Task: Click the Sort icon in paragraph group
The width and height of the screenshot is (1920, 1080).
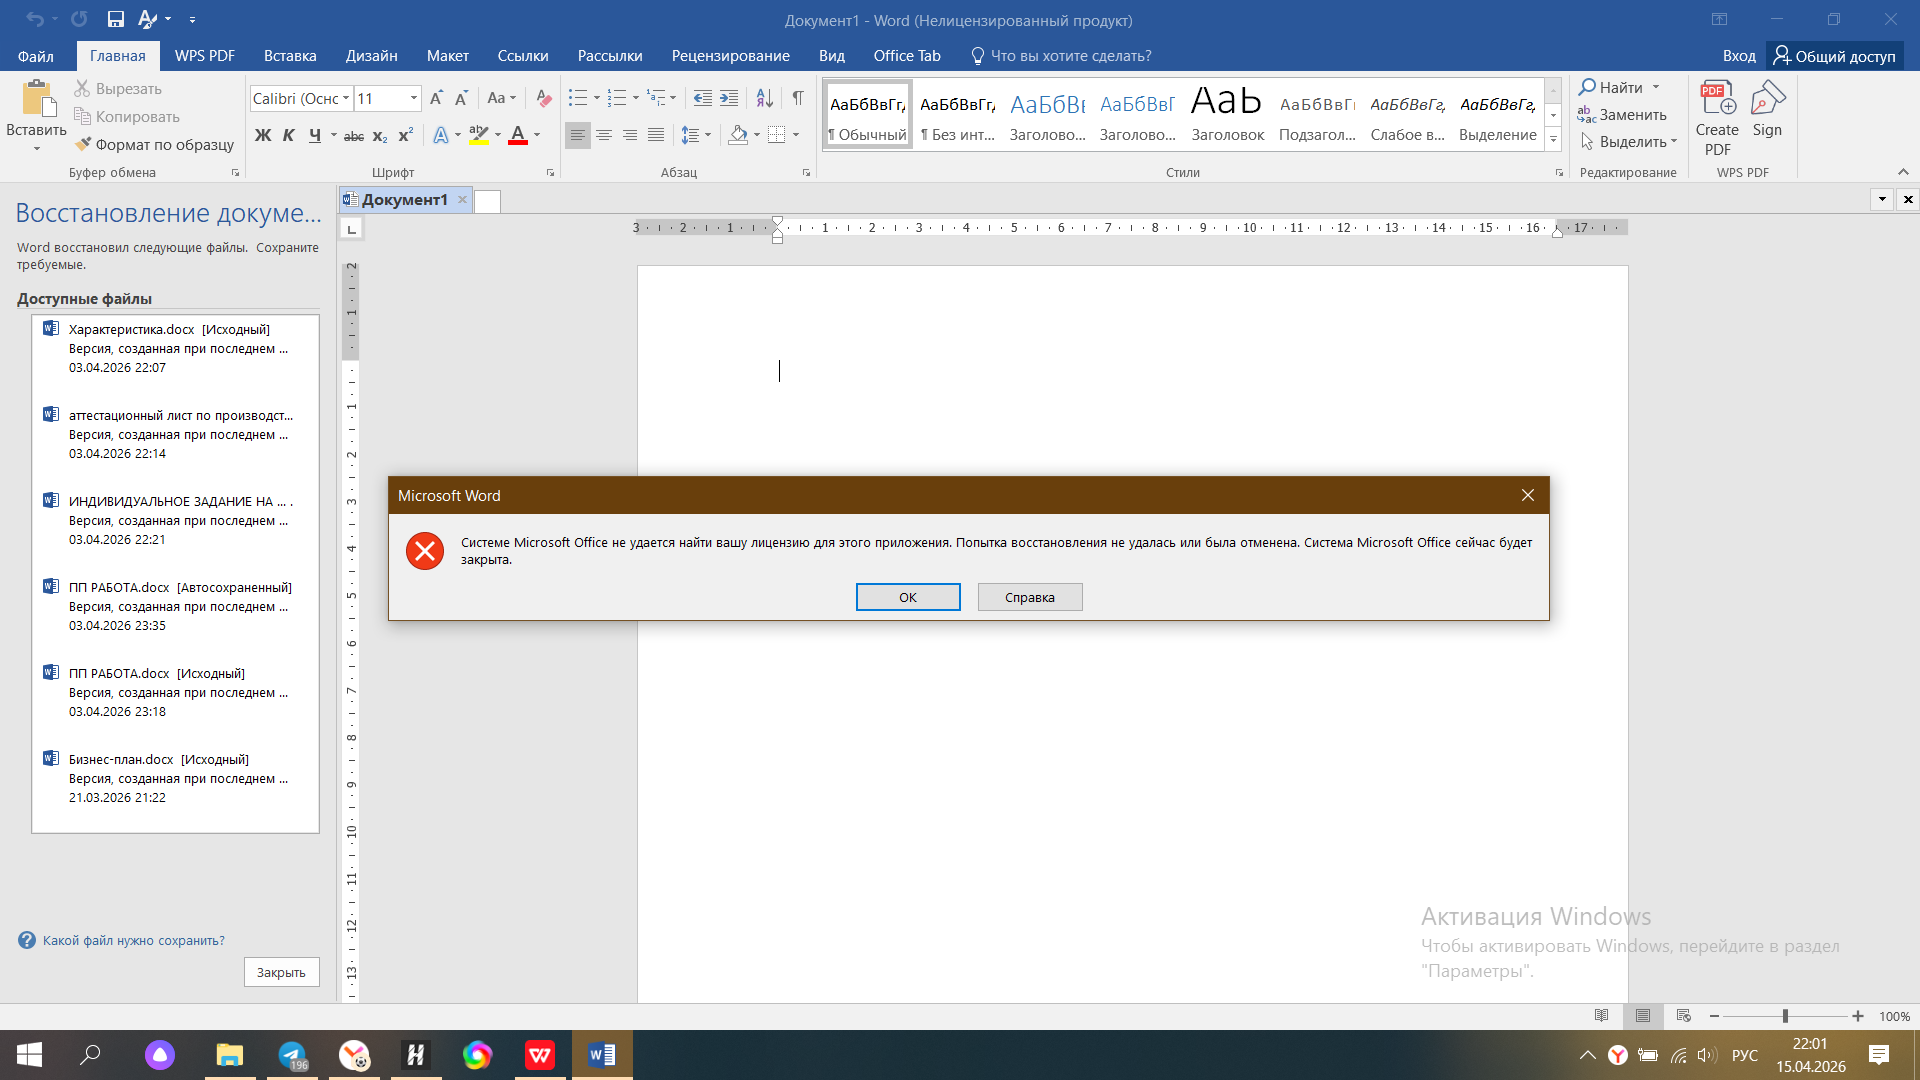Action: (x=764, y=98)
